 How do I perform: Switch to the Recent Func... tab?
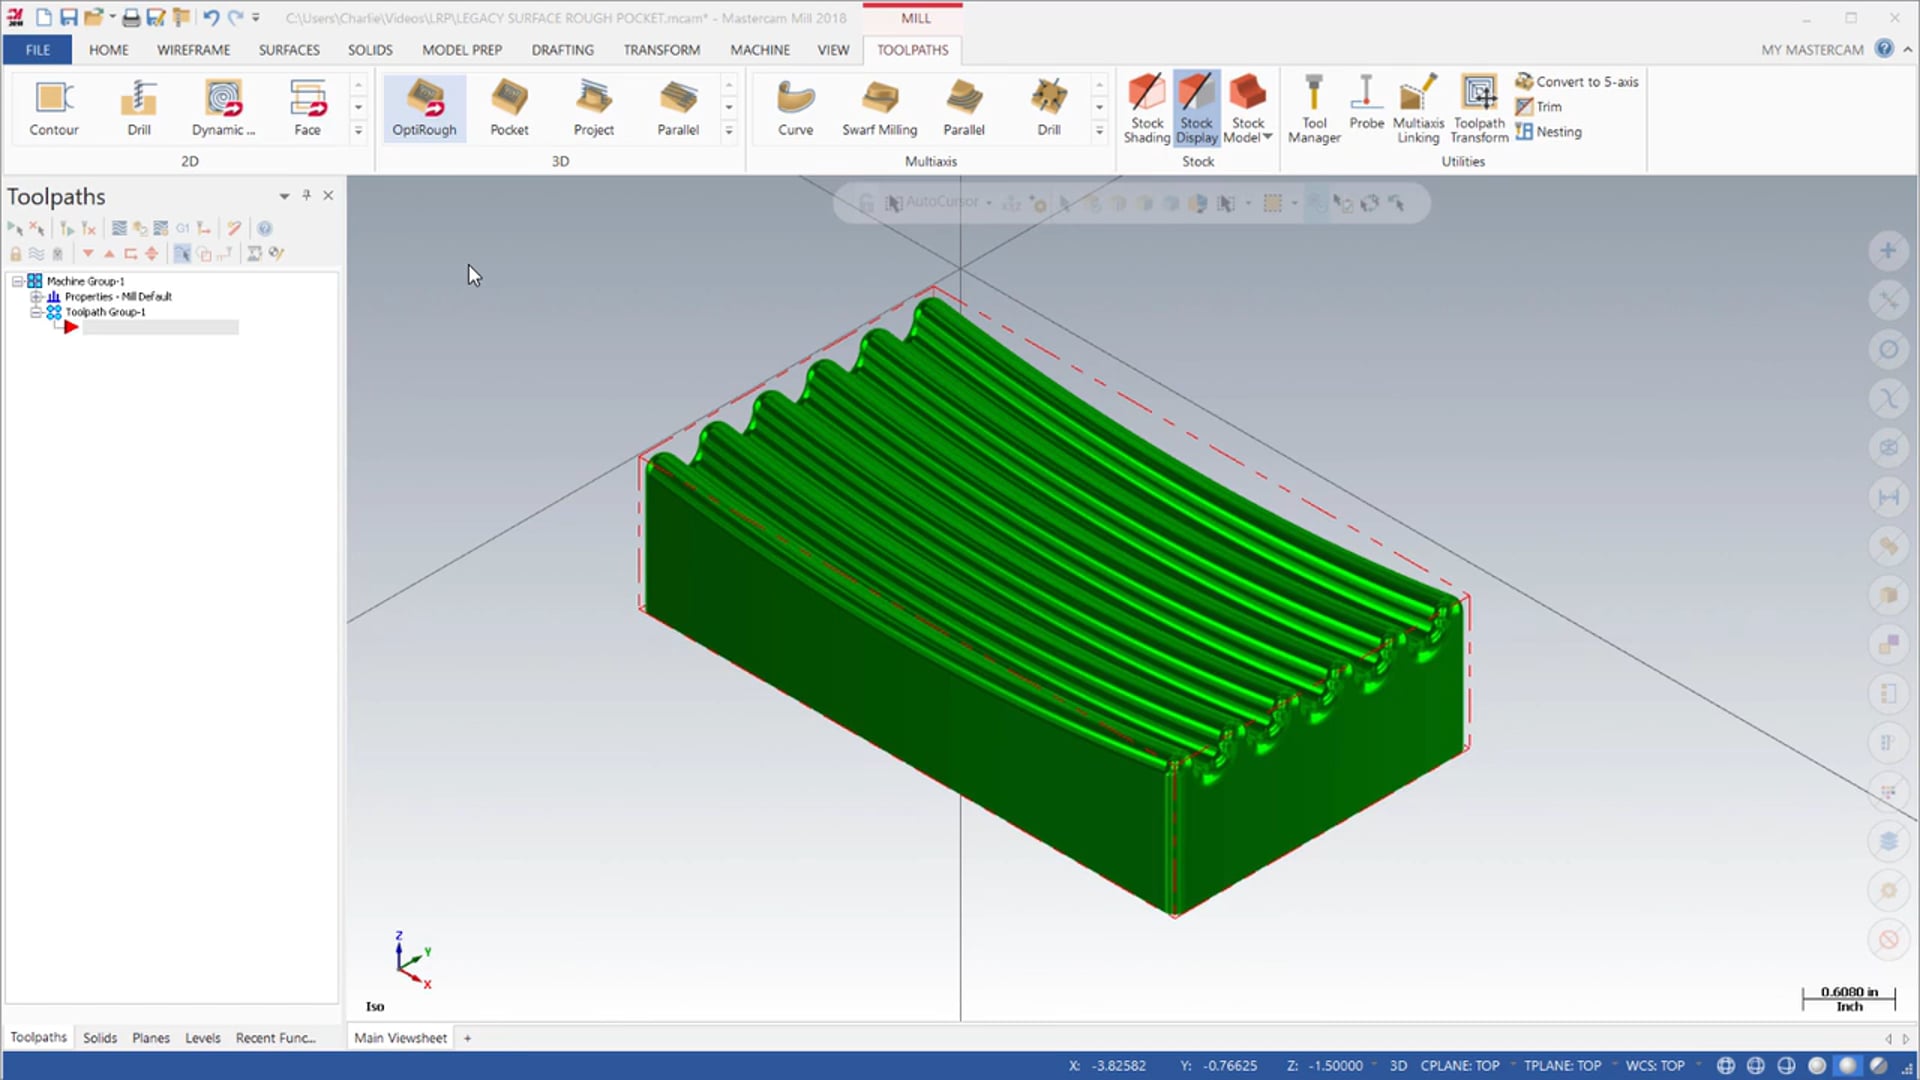point(274,1038)
